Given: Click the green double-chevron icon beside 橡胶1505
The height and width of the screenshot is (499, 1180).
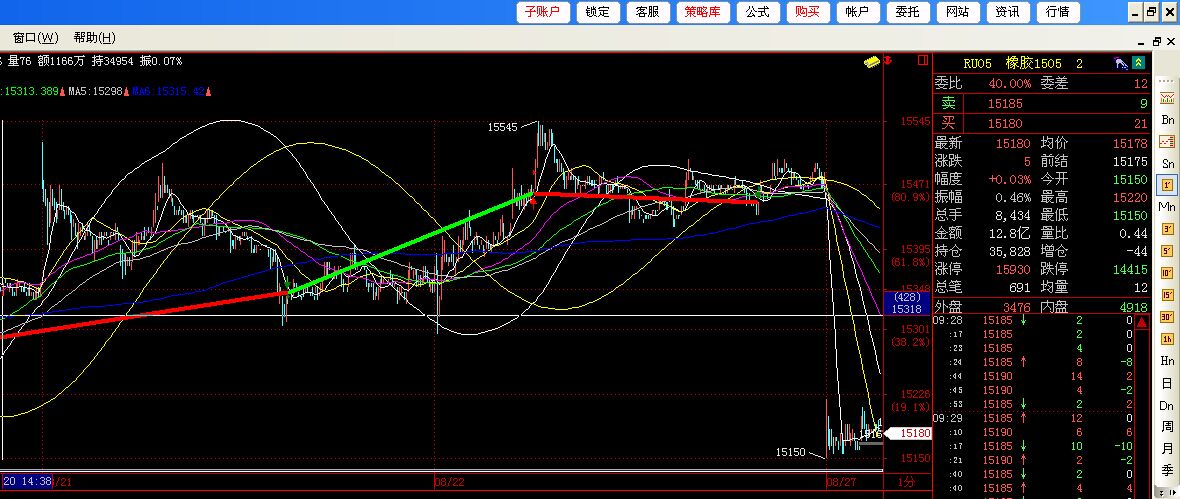Looking at the screenshot, I should point(1139,62).
